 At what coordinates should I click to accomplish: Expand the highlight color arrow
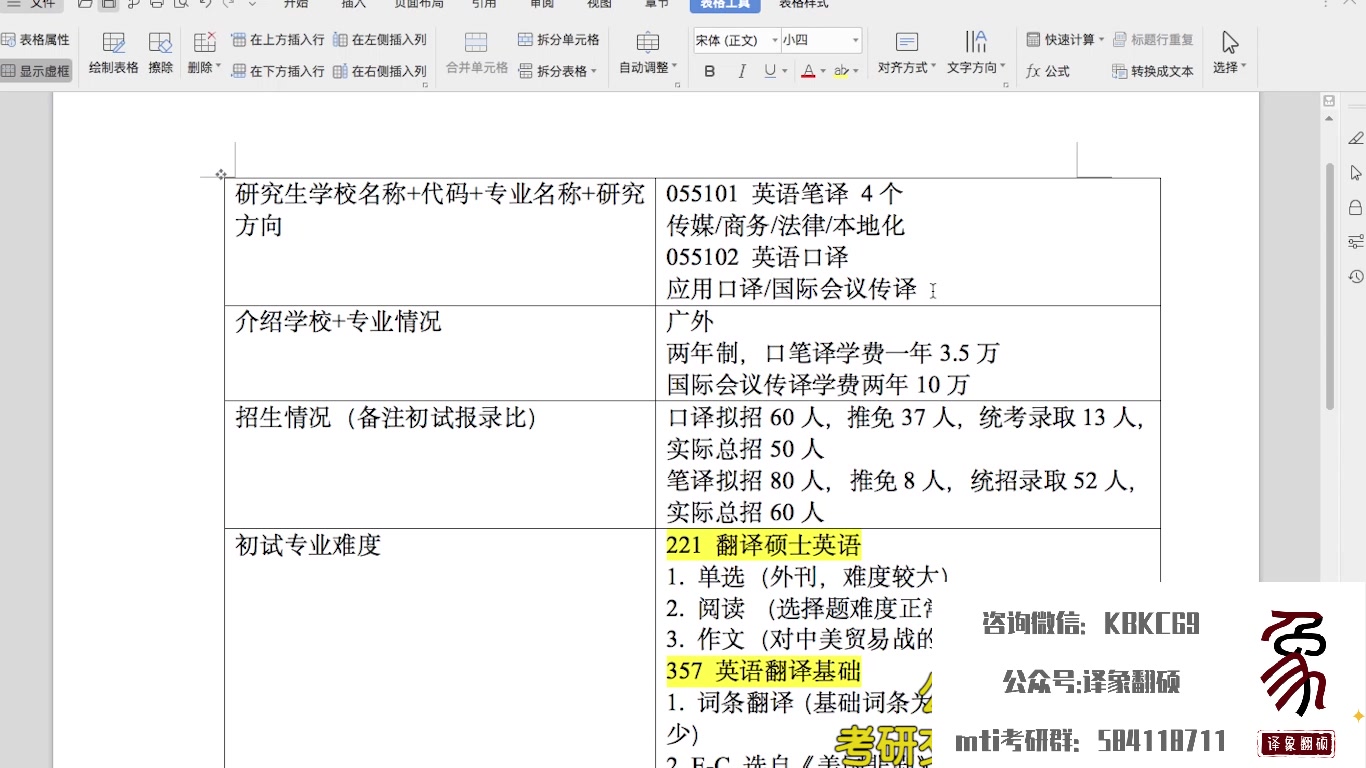coord(856,71)
